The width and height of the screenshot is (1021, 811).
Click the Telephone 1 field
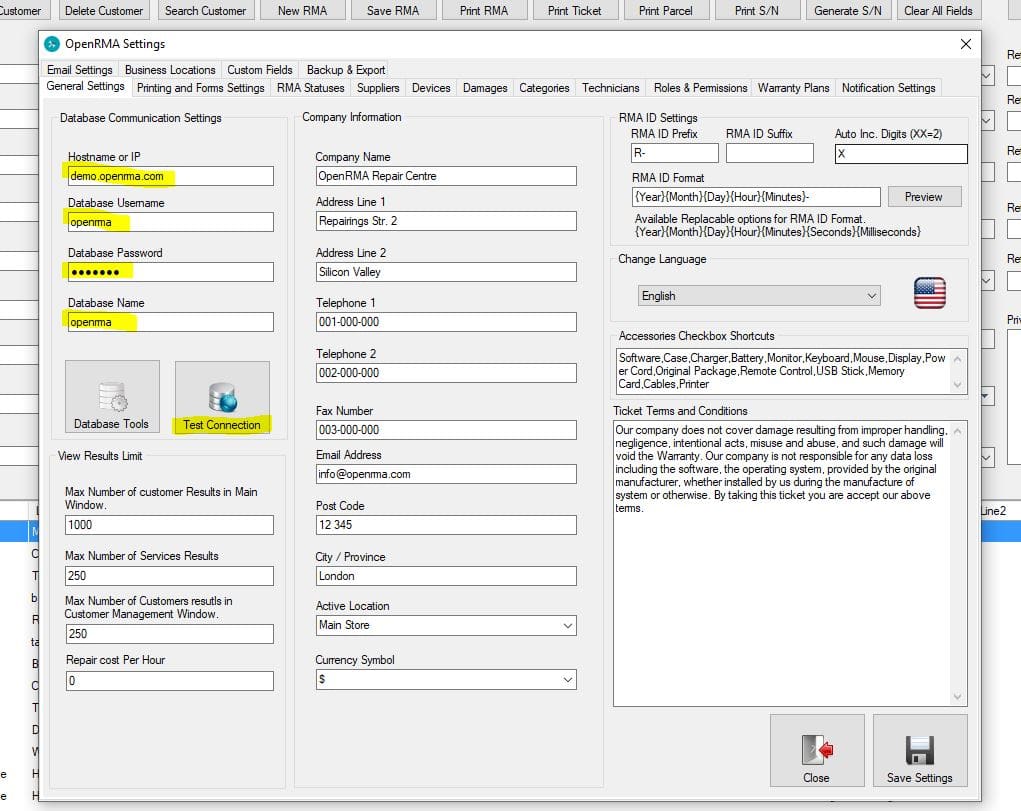coord(446,322)
